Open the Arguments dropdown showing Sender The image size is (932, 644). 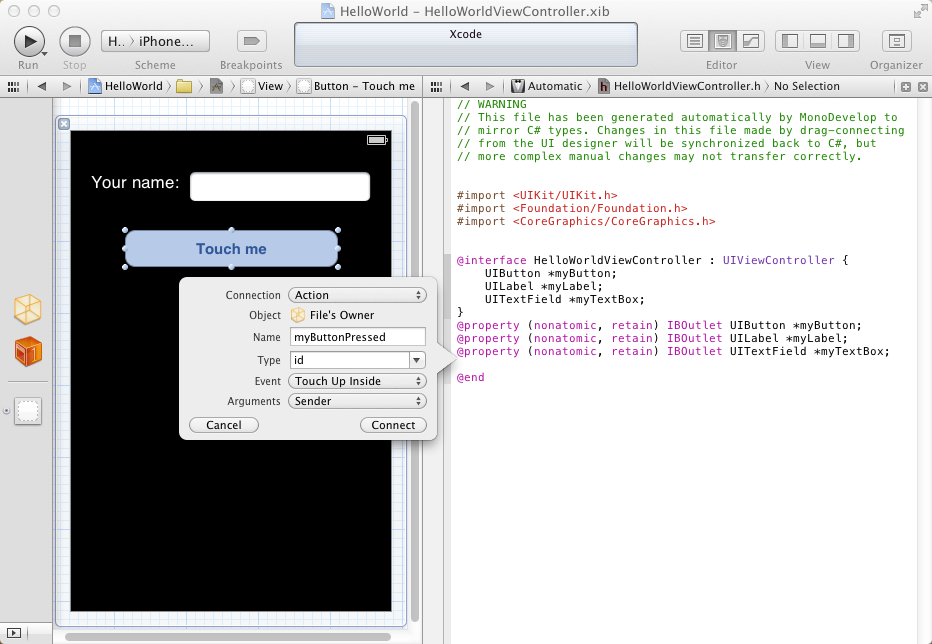(x=357, y=401)
